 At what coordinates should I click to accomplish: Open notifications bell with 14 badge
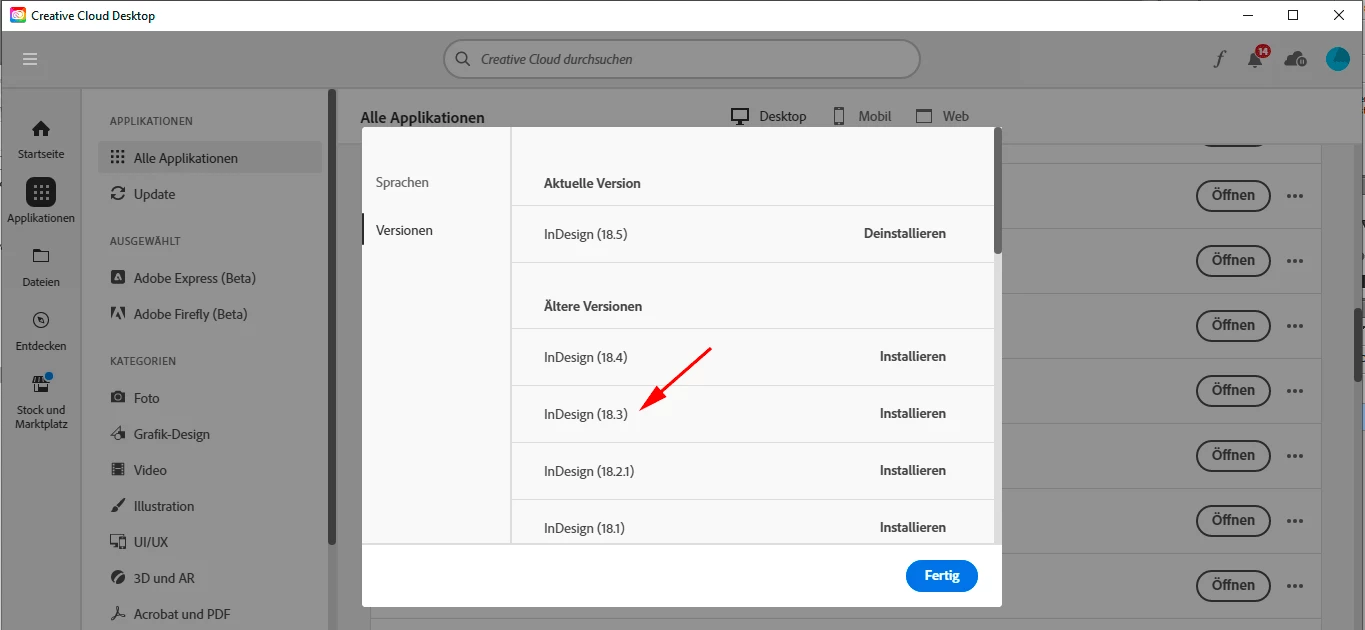[x=1257, y=57]
